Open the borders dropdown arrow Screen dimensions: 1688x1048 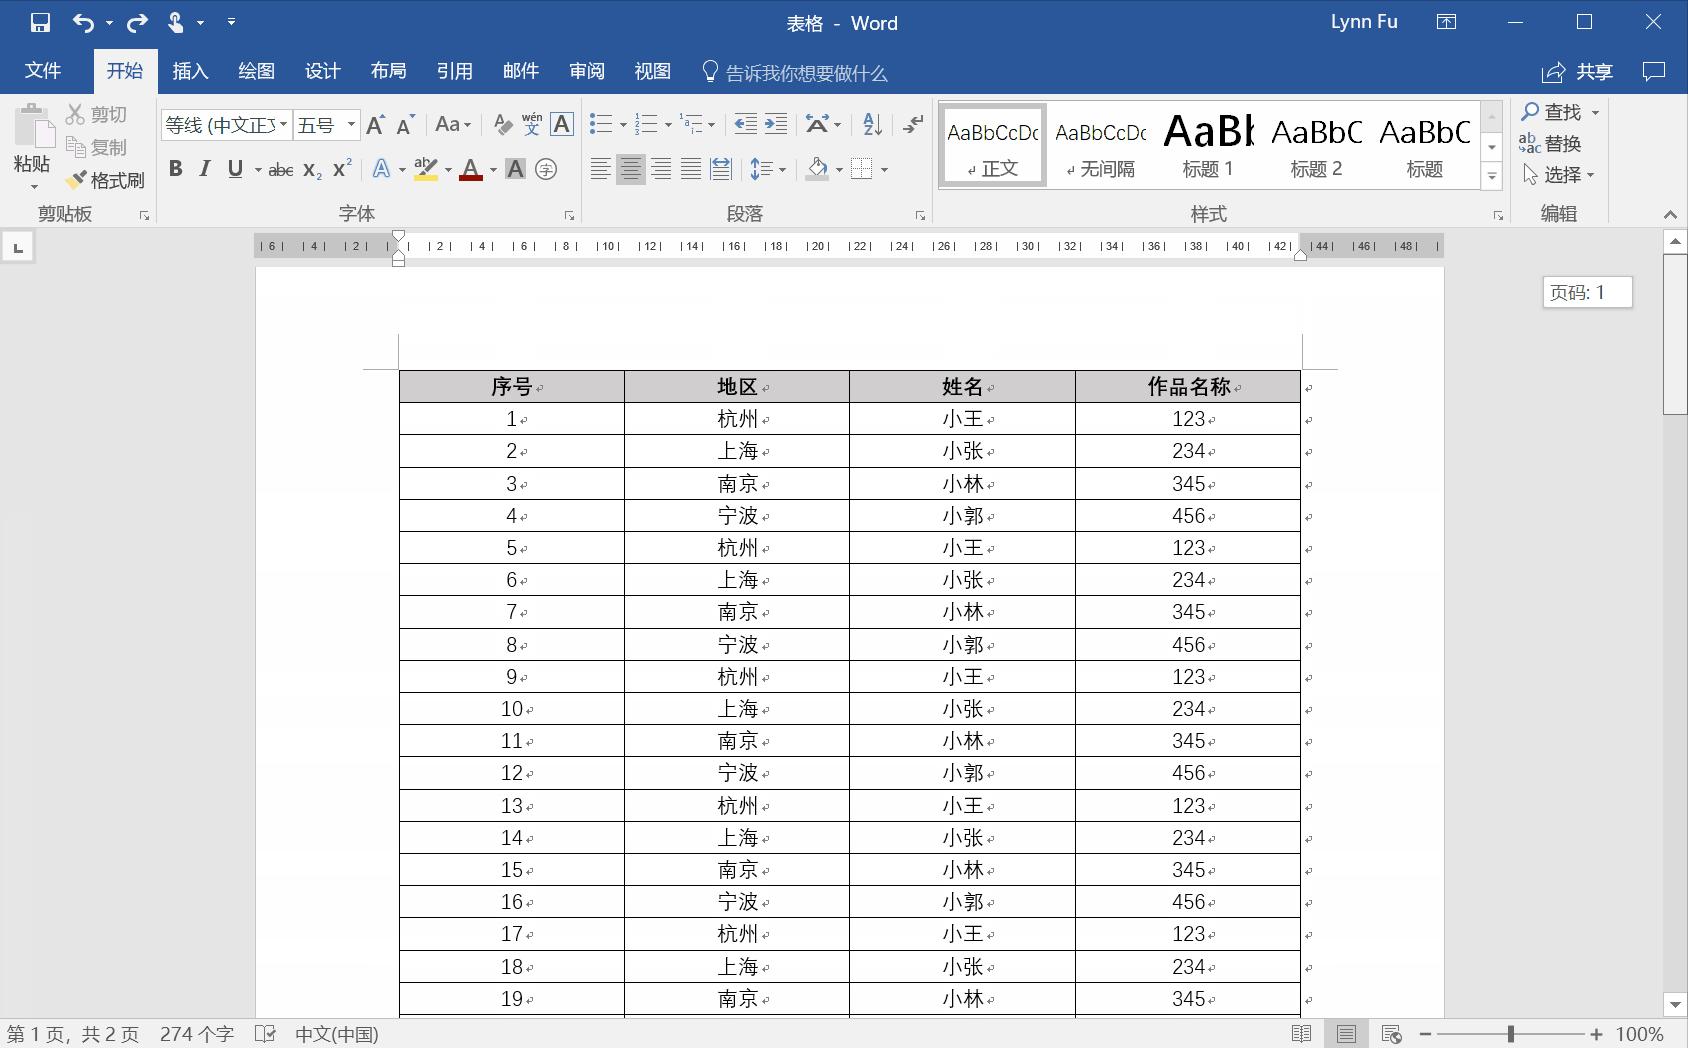[884, 169]
